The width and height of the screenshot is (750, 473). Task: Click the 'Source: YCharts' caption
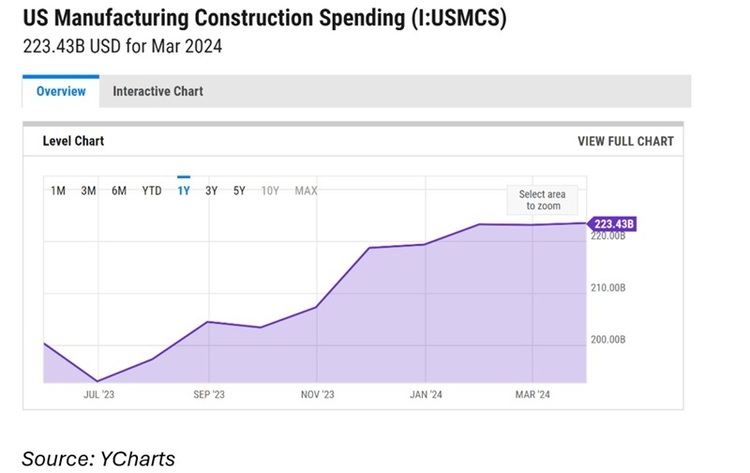point(98,458)
